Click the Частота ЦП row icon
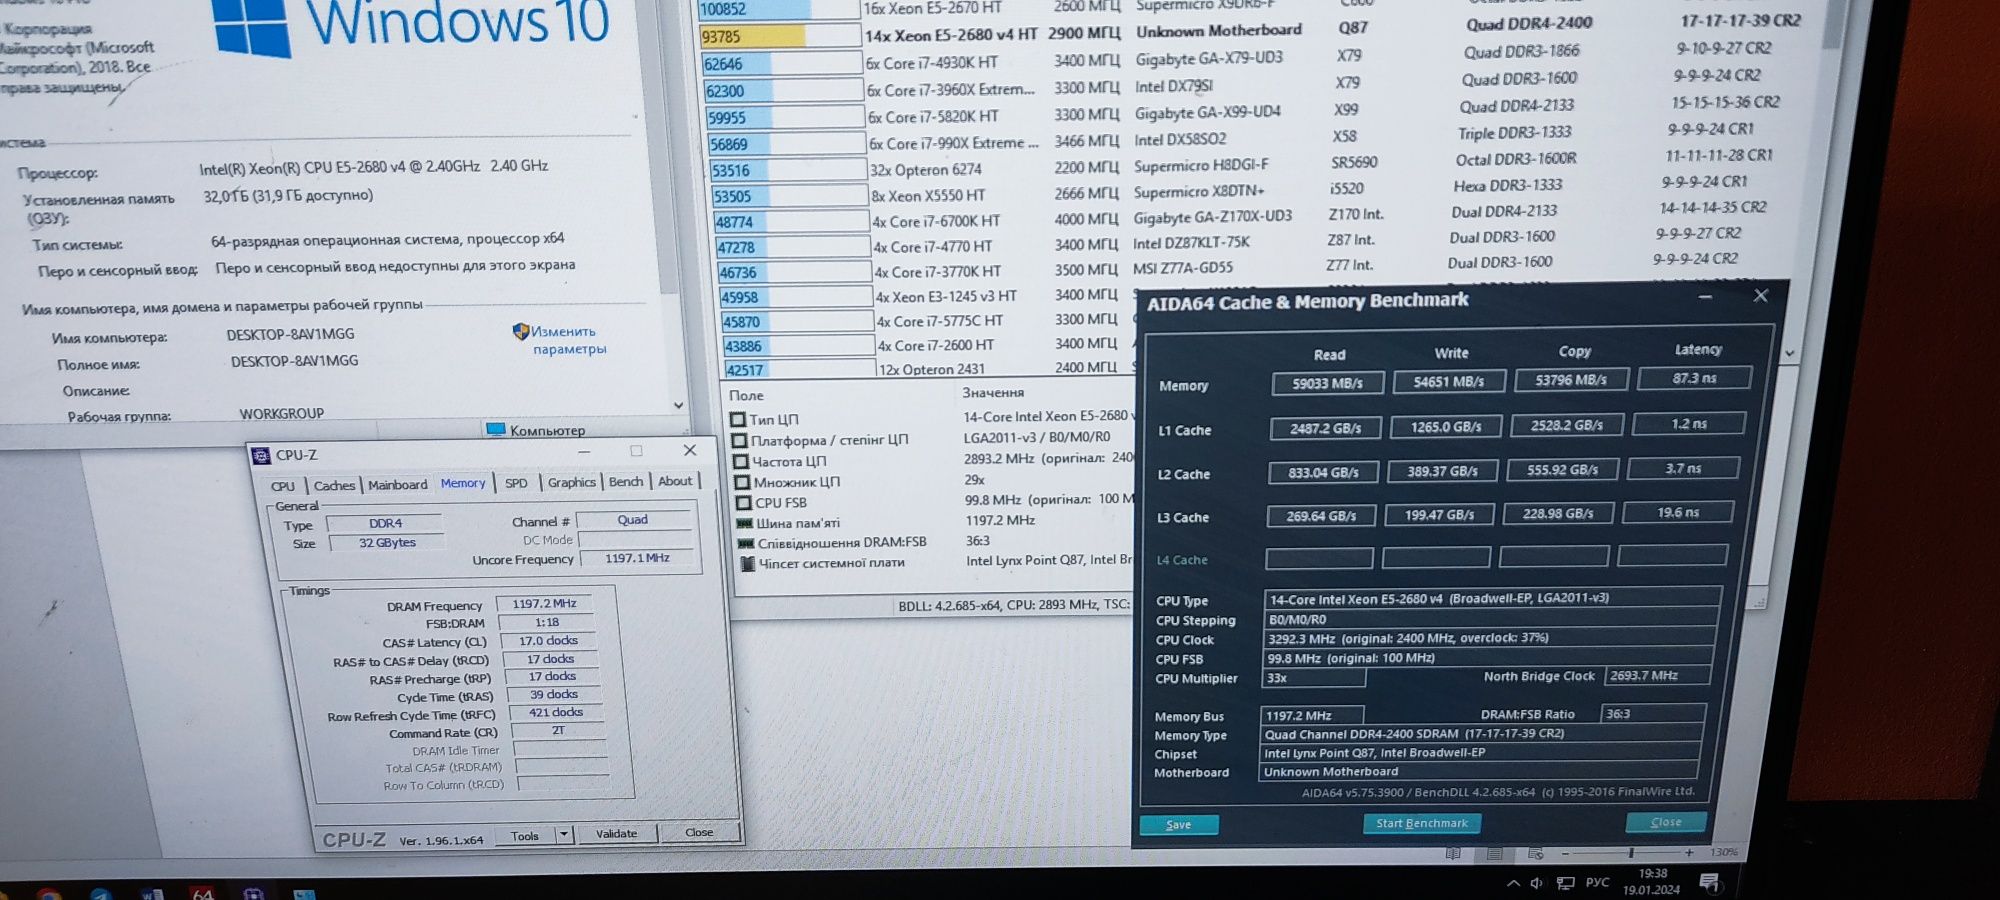The height and width of the screenshot is (900, 2000). [x=741, y=461]
